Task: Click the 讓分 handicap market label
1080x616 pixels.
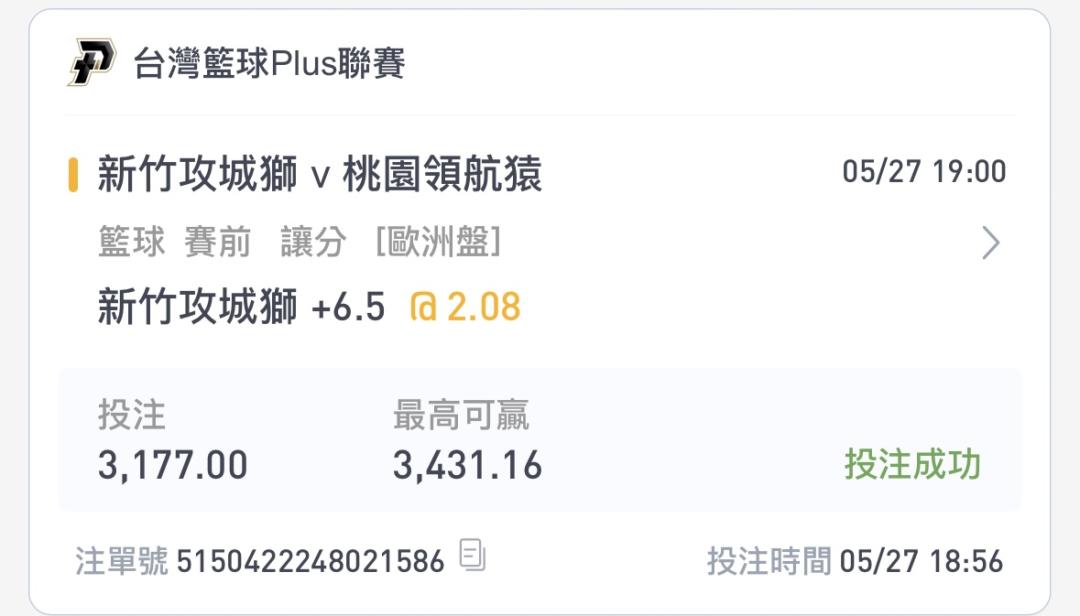Action: [313, 243]
